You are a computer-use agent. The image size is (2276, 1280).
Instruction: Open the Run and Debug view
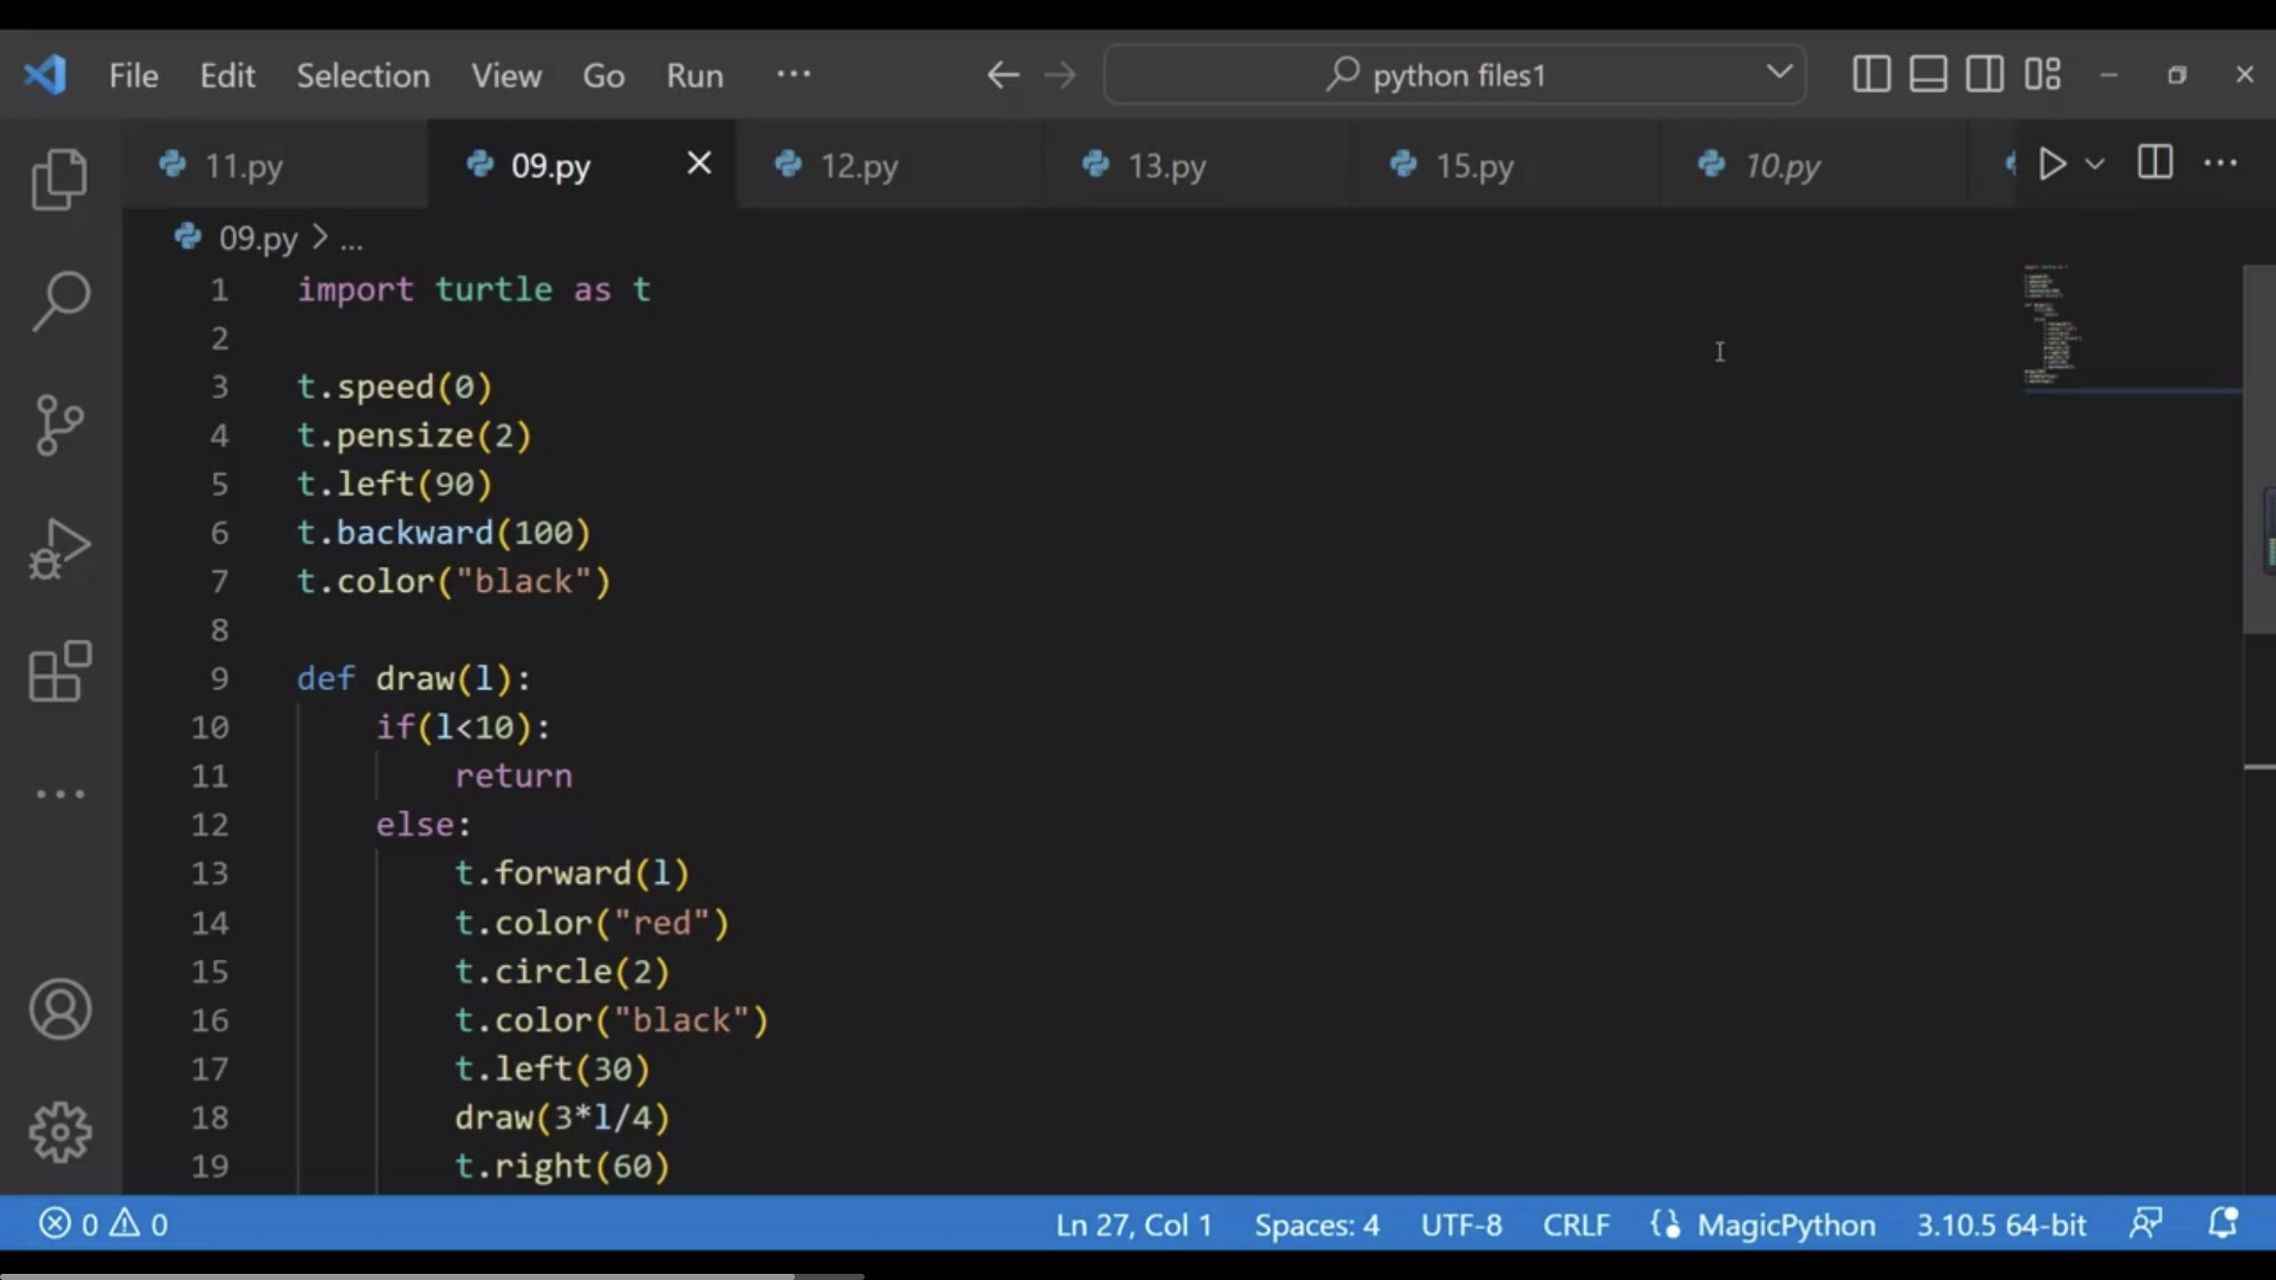60,548
